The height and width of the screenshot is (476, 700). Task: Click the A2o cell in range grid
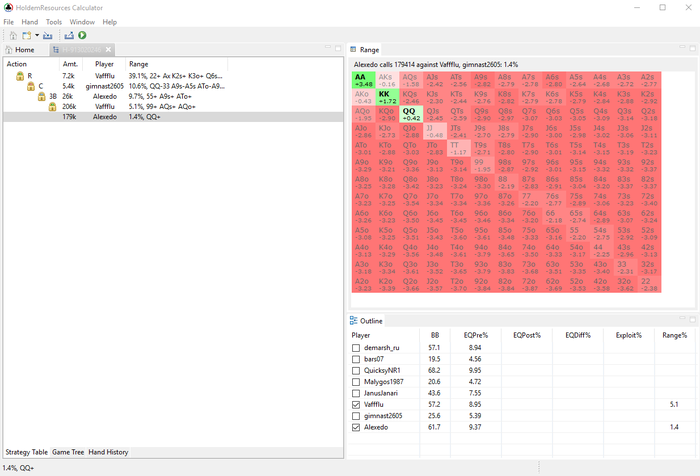[x=363, y=284]
